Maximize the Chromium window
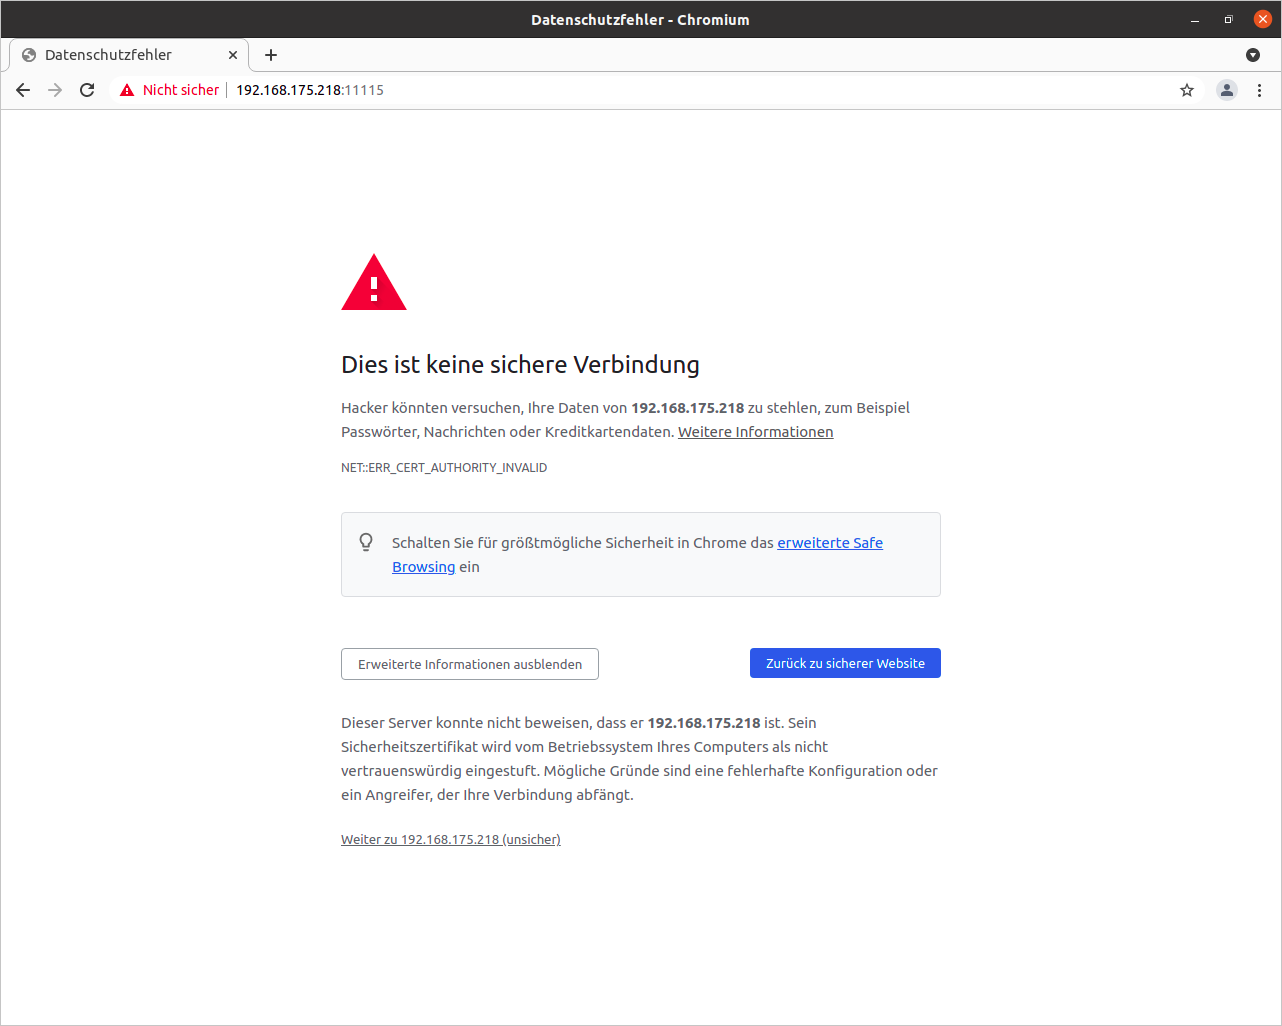 point(1228,20)
